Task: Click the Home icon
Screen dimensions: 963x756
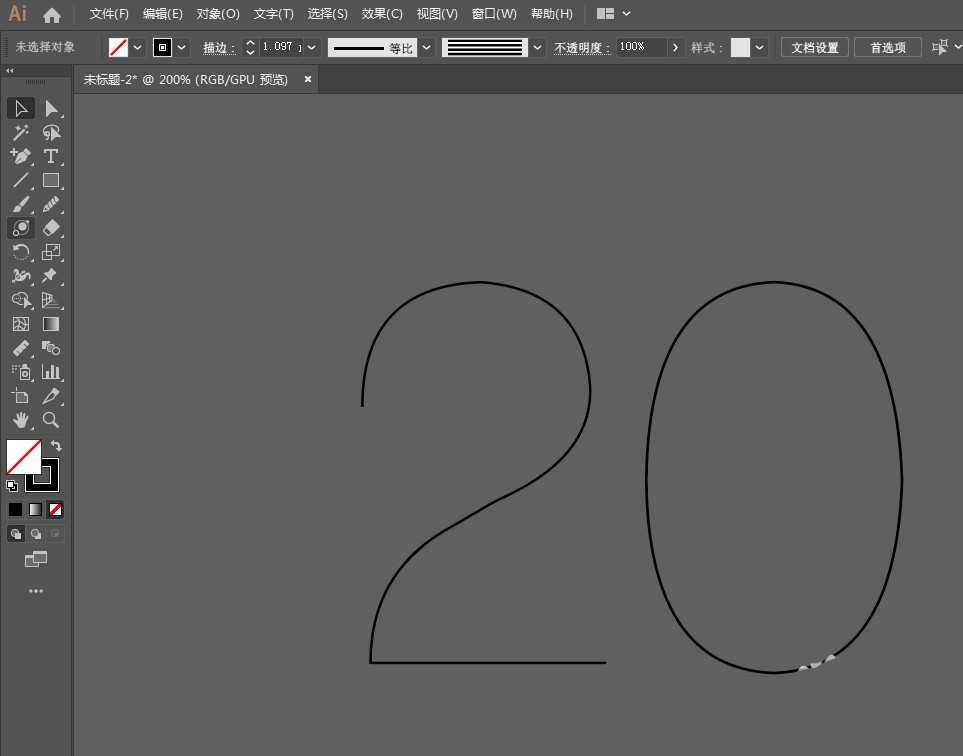Action: [x=52, y=14]
